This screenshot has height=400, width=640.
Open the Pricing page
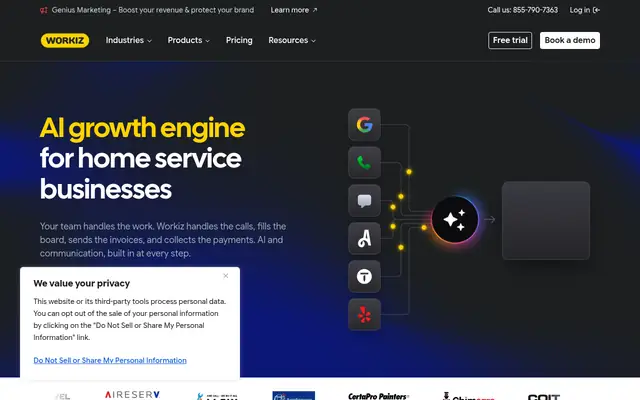[239, 40]
